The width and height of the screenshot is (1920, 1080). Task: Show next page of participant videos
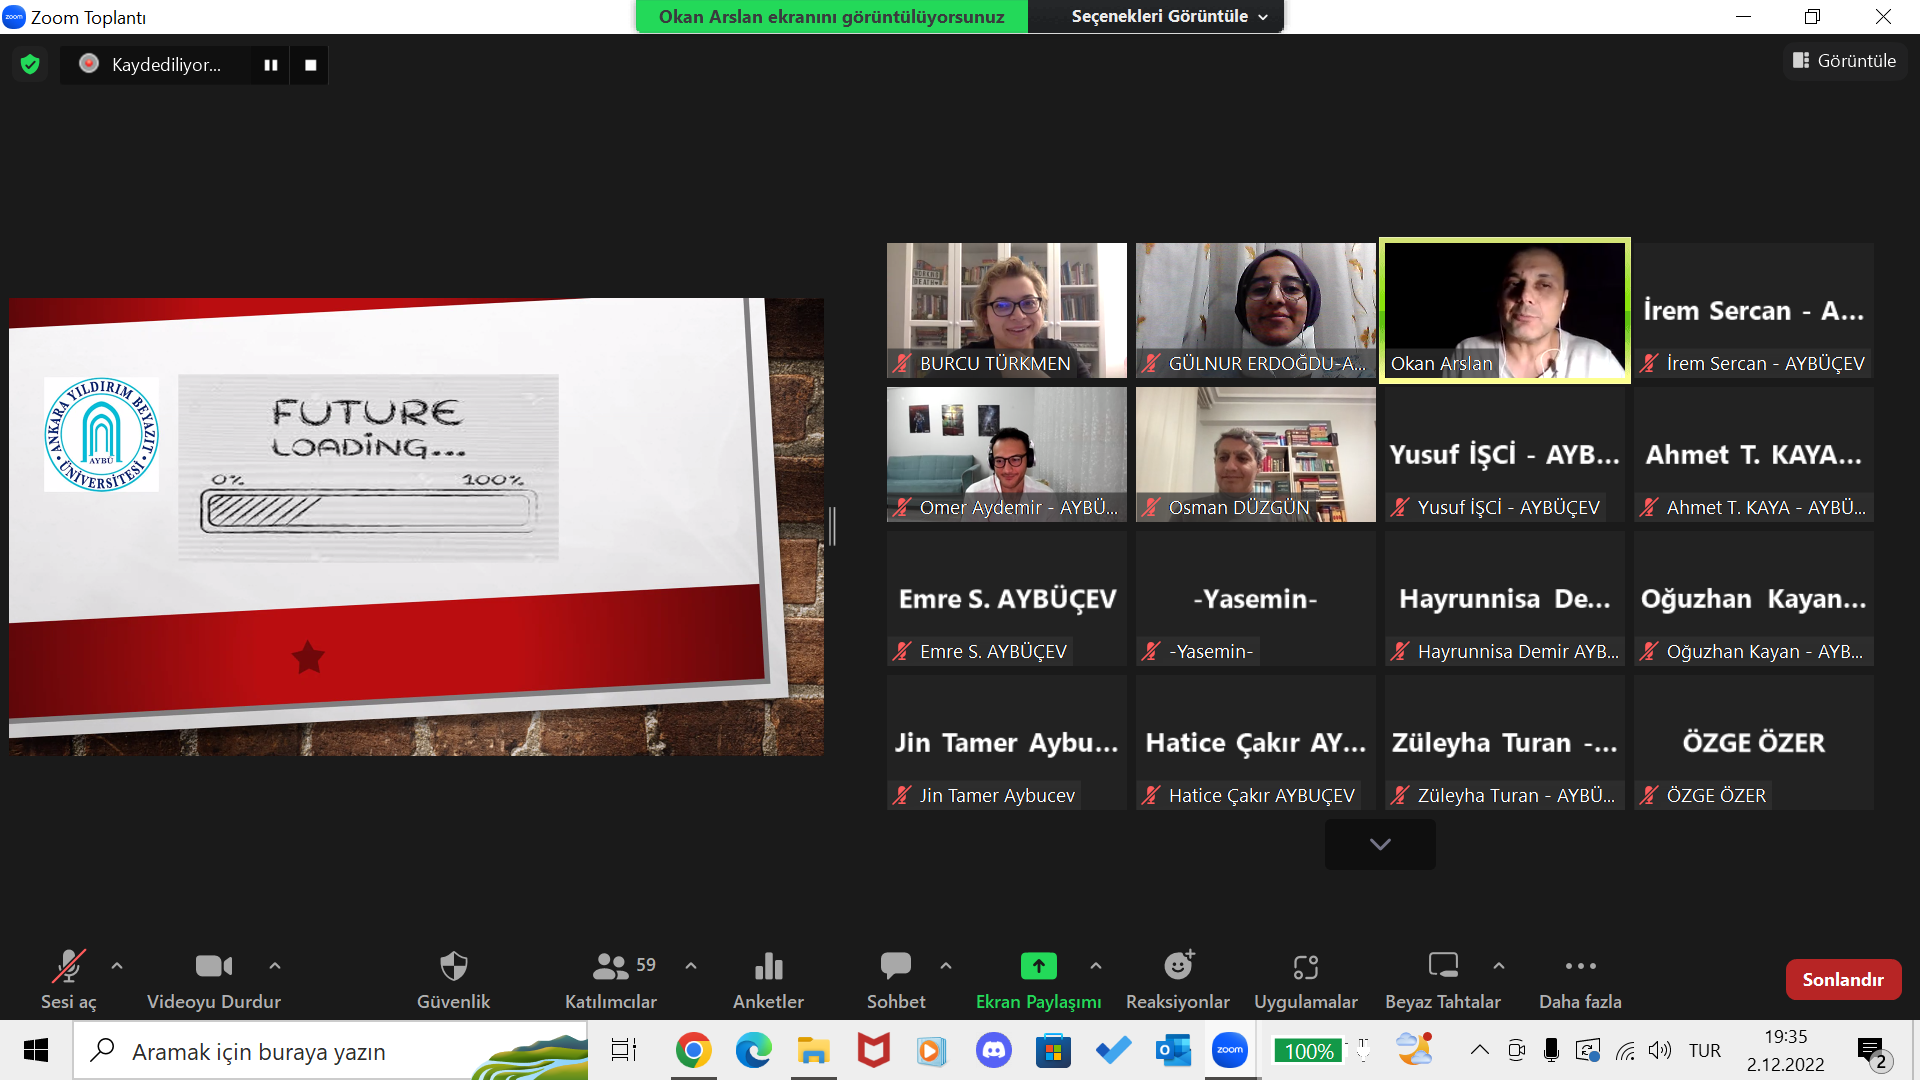coord(1380,844)
